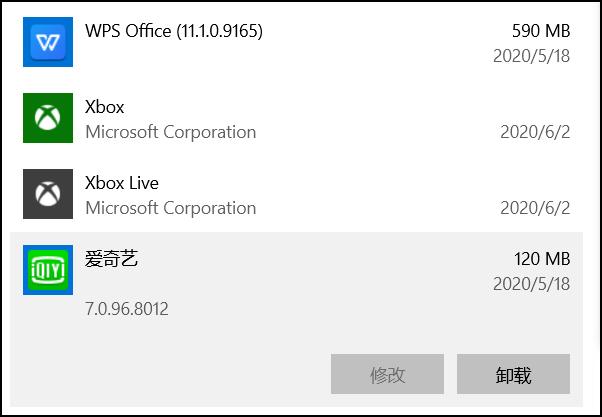Image resolution: width=602 pixels, height=417 pixels.
Task: Click the green iQIYI app icon
Action: [x=47, y=271]
